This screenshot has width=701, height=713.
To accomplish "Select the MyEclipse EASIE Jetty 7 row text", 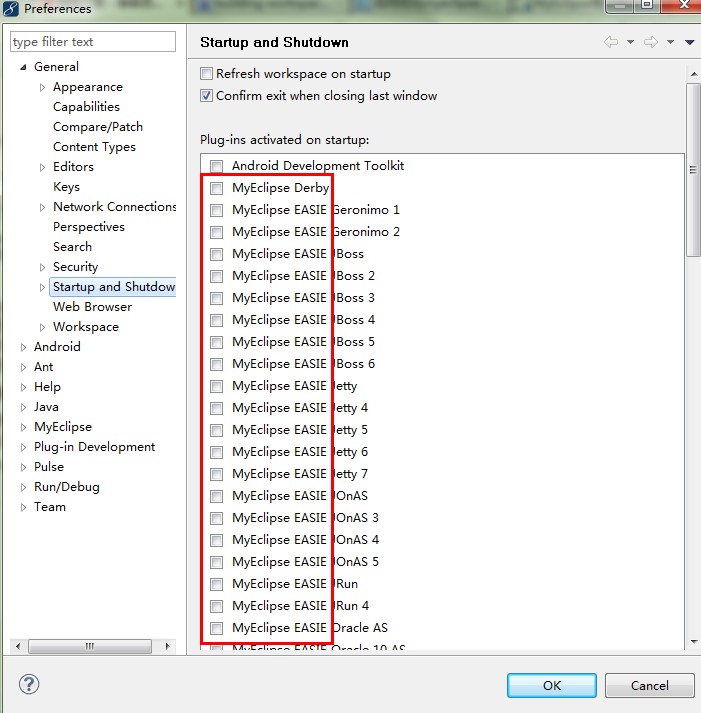I will (x=300, y=474).
